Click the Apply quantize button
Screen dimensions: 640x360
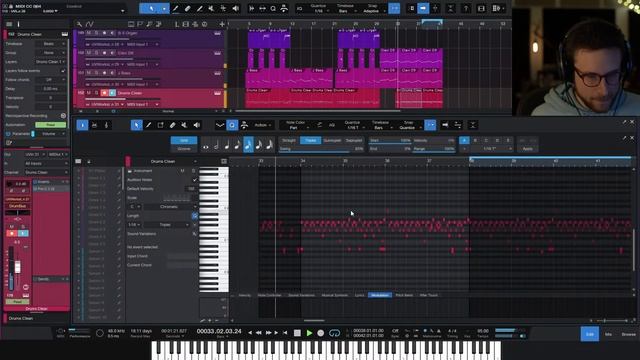click(527, 149)
